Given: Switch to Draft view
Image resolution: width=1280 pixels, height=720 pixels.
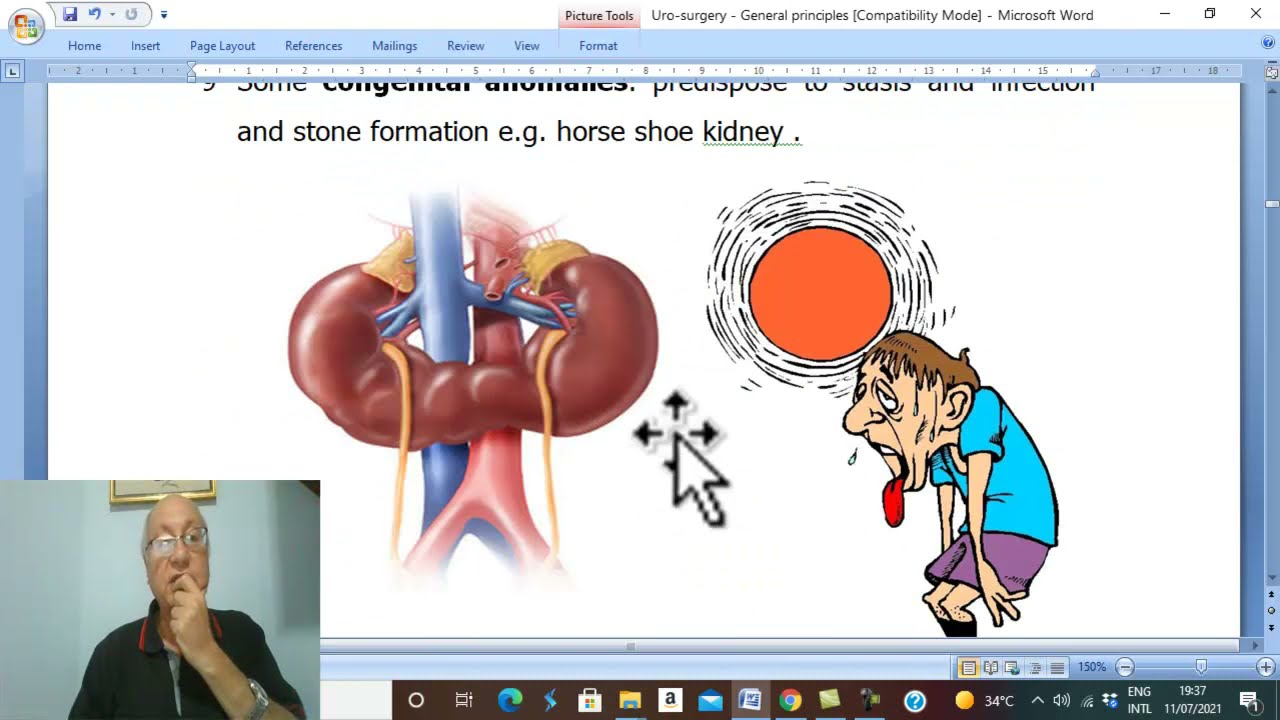Looking at the screenshot, I should (1056, 667).
